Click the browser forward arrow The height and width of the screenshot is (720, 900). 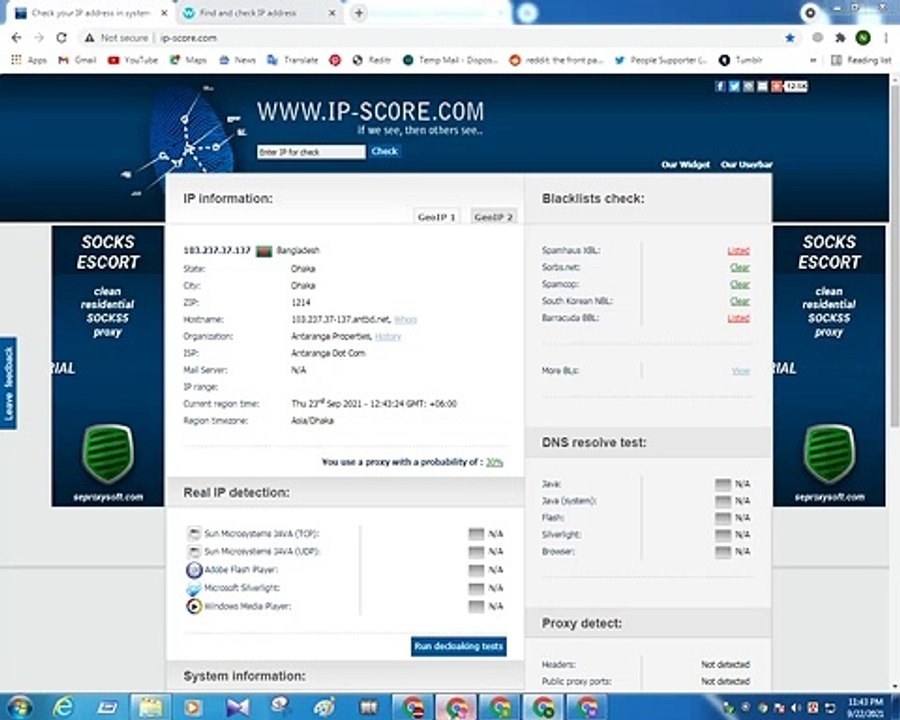coord(38,38)
